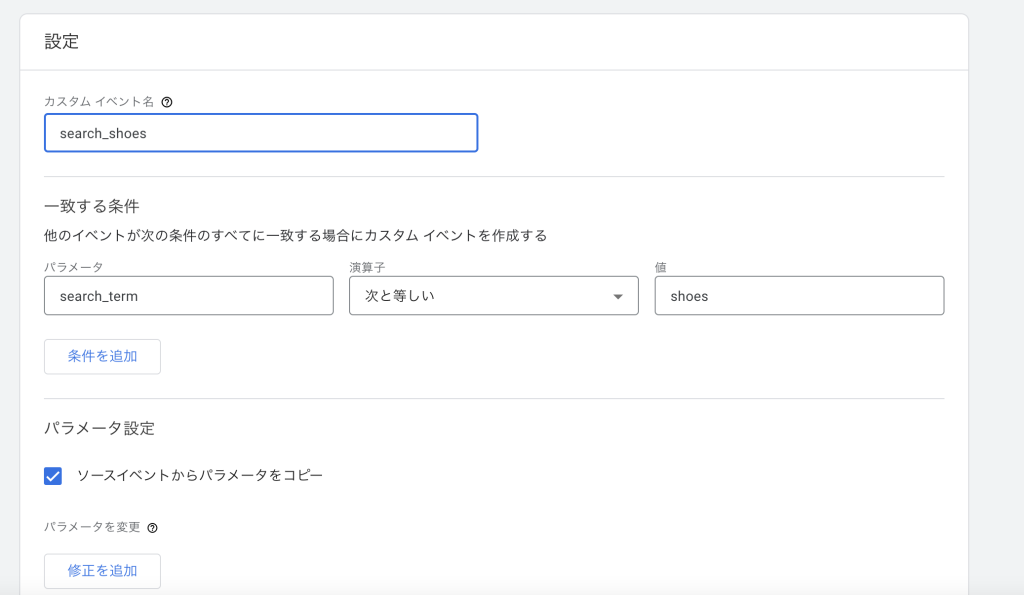The width and height of the screenshot is (1024, 595).
Task: Click the search_term parameter field
Action: point(188,296)
